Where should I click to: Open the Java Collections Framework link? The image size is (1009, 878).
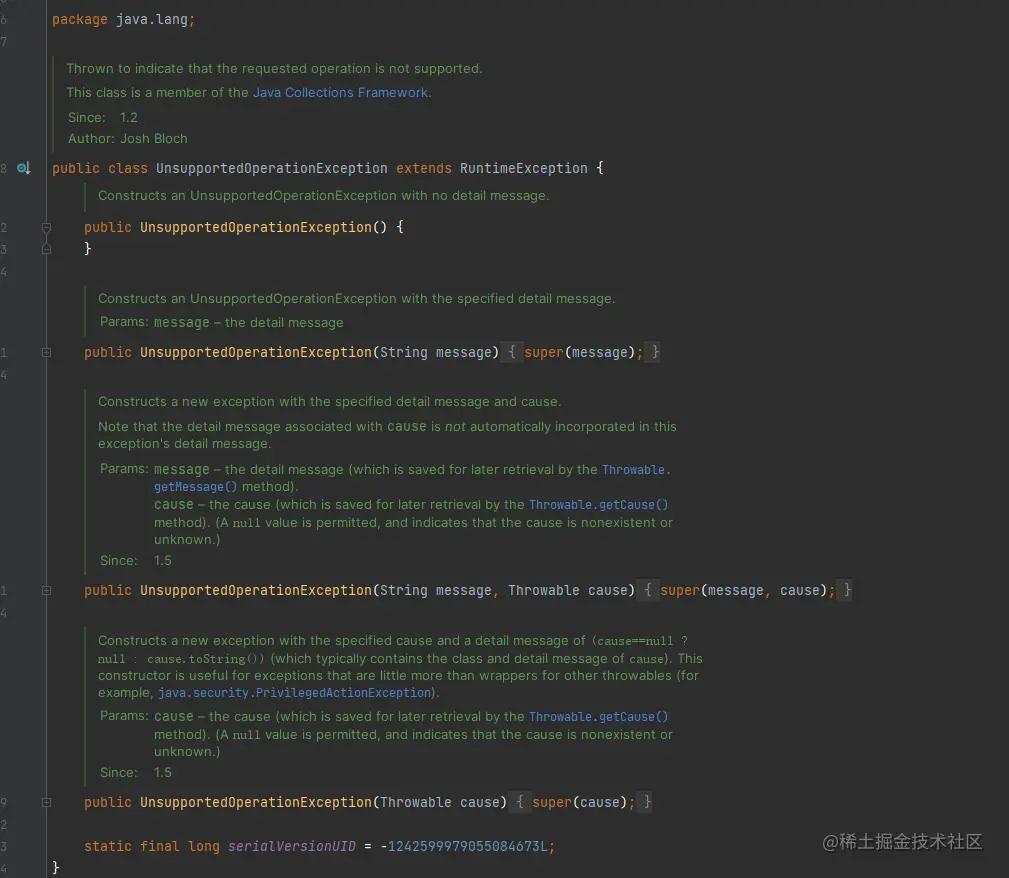[340, 93]
